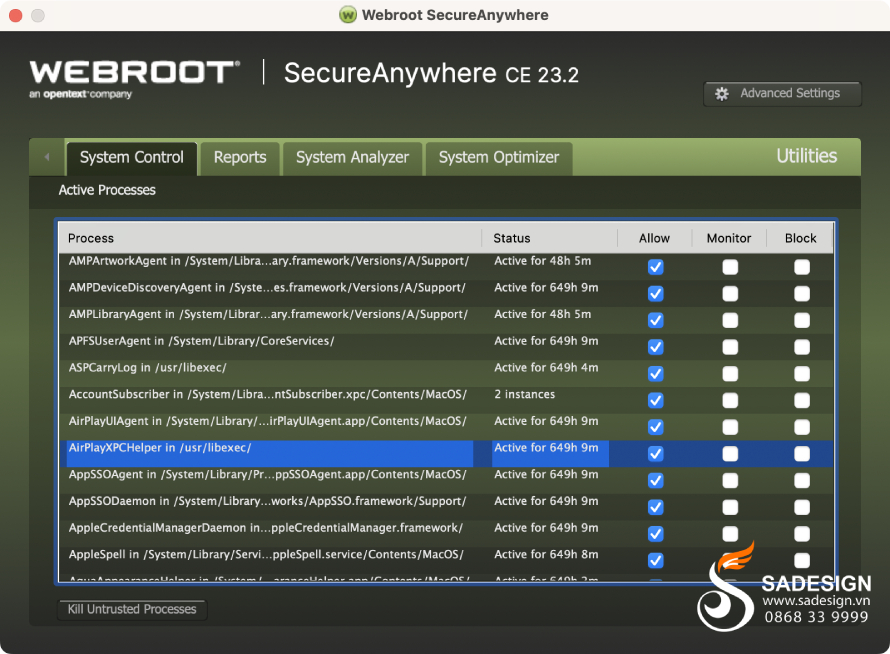Set Monitor for AccountSubscriber

tap(730, 400)
